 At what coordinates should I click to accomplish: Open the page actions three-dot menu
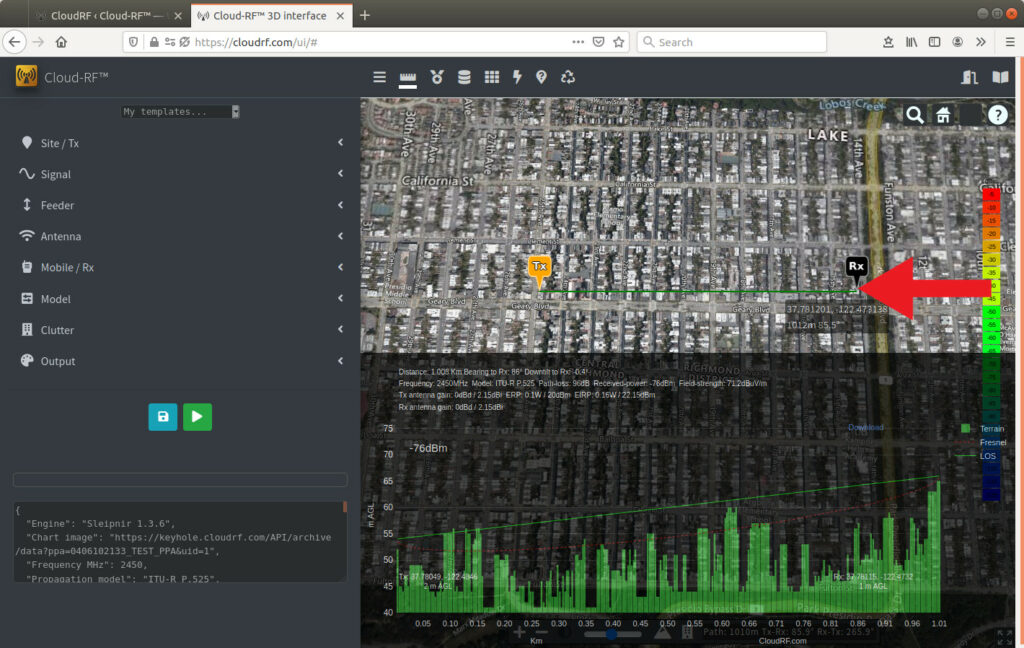pos(578,42)
